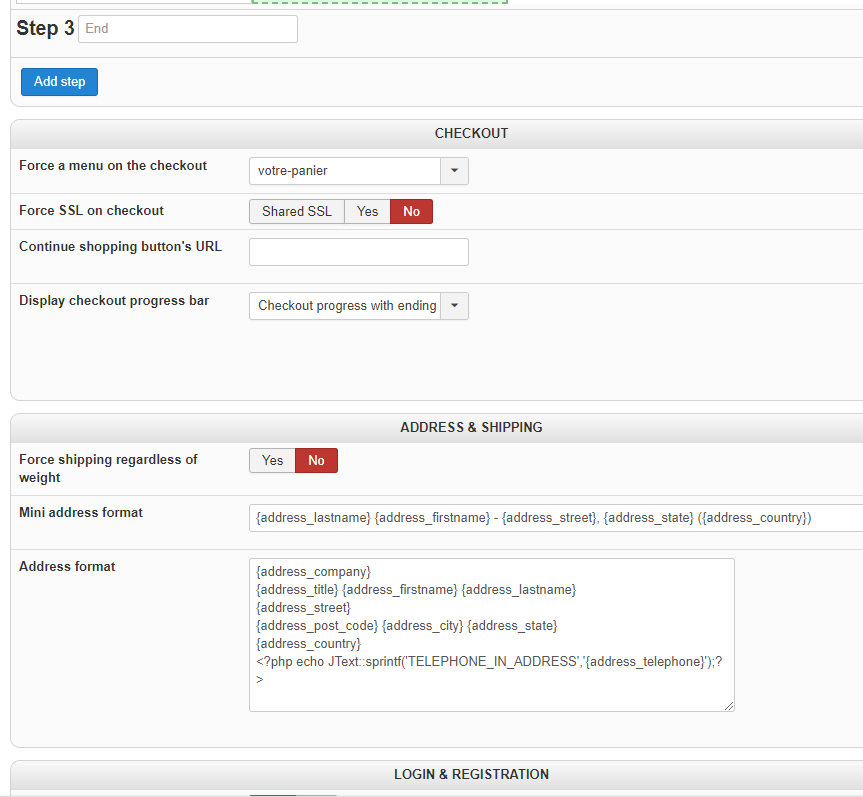Image resolution: width=863 pixels, height=797 pixels.
Task: Click the Mini address format field
Action: 556,518
